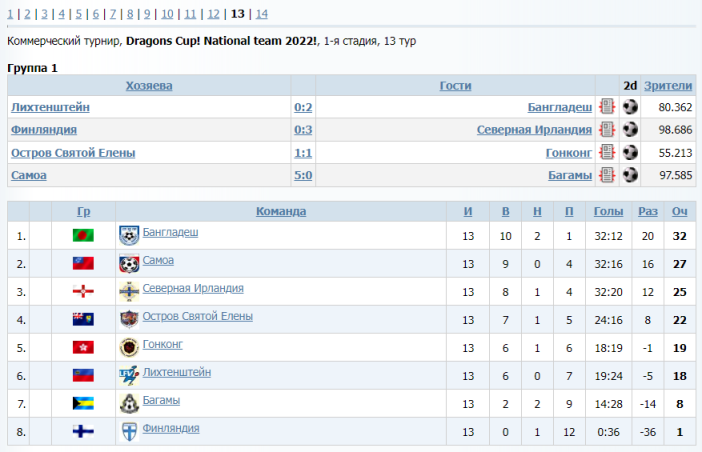Click the Команда header in standings table
This screenshot has width=702, height=452.
tap(281, 211)
